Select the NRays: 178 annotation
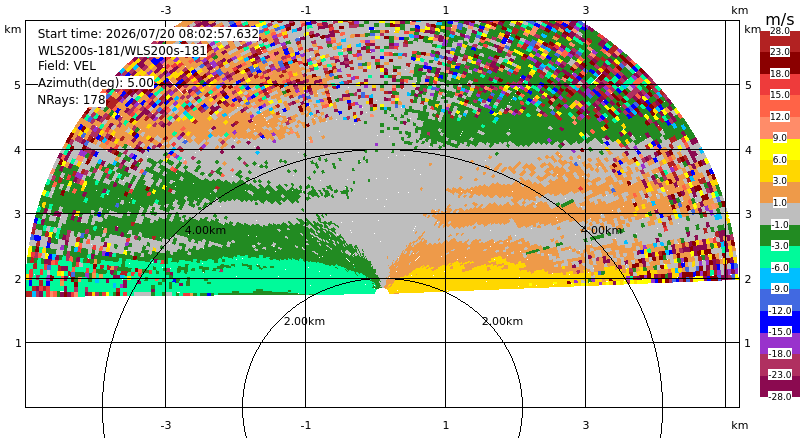This screenshot has width=800, height=438. (71, 100)
